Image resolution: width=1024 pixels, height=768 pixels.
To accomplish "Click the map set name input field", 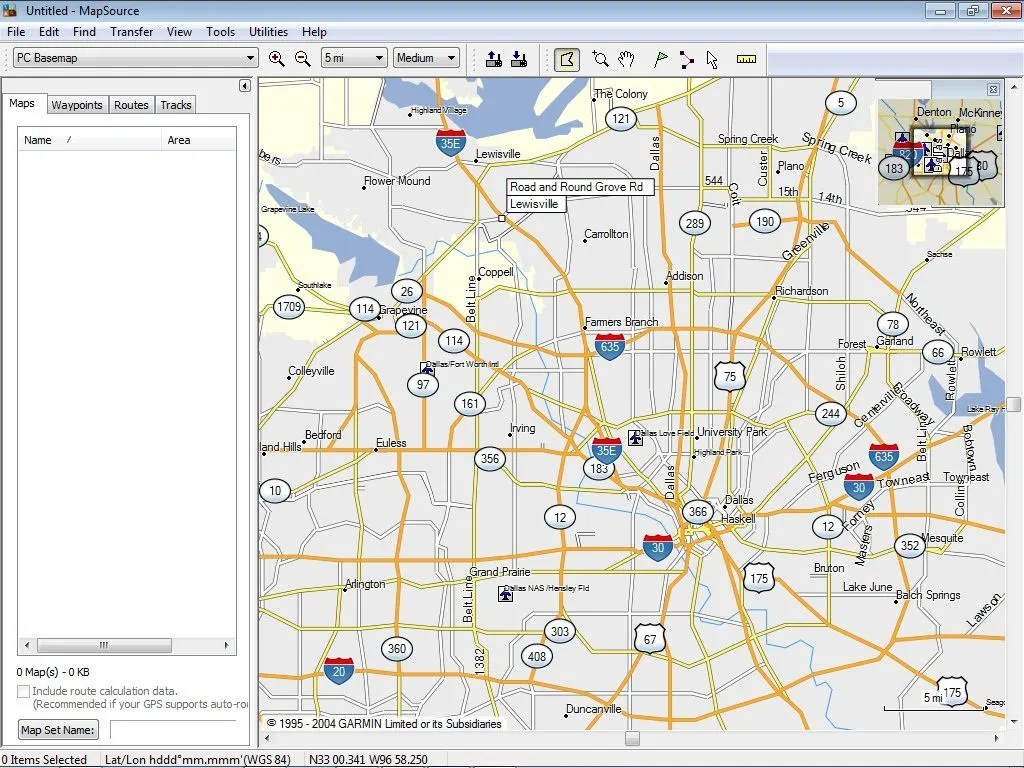I will 173,729.
